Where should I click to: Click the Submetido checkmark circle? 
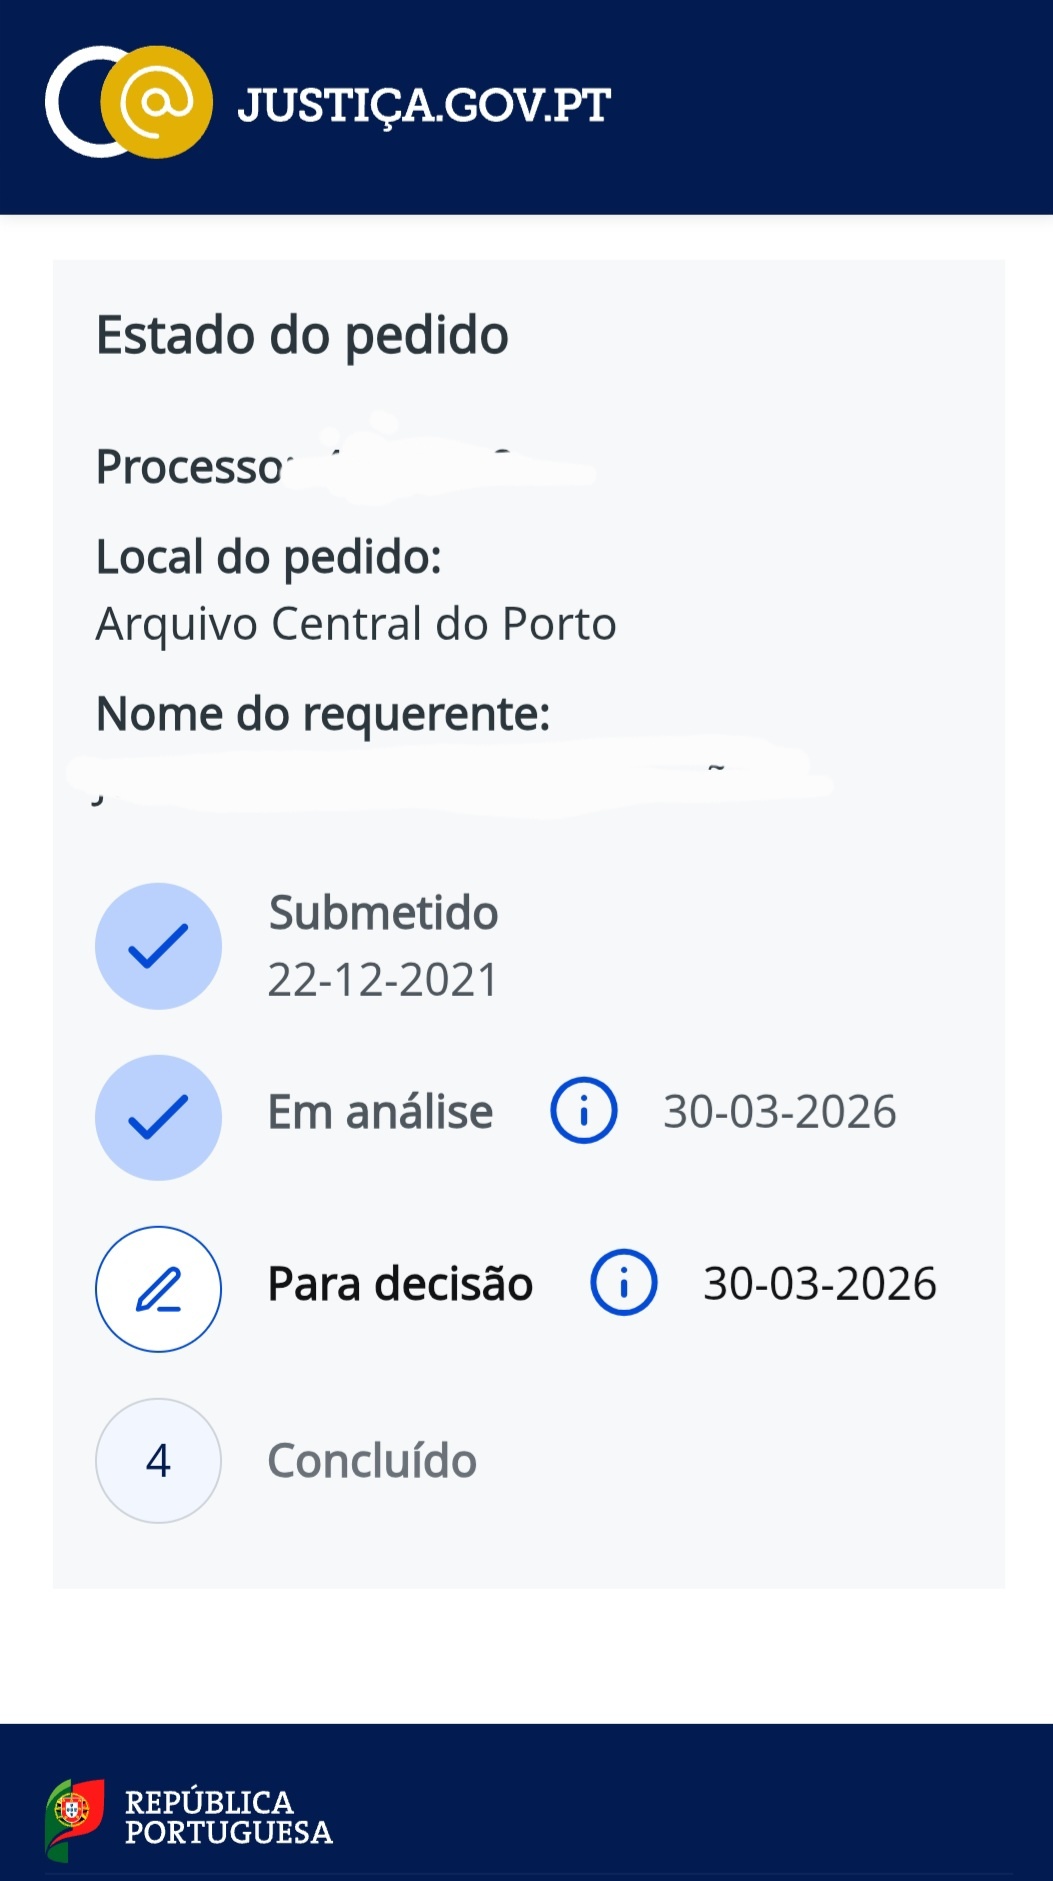[x=158, y=946]
